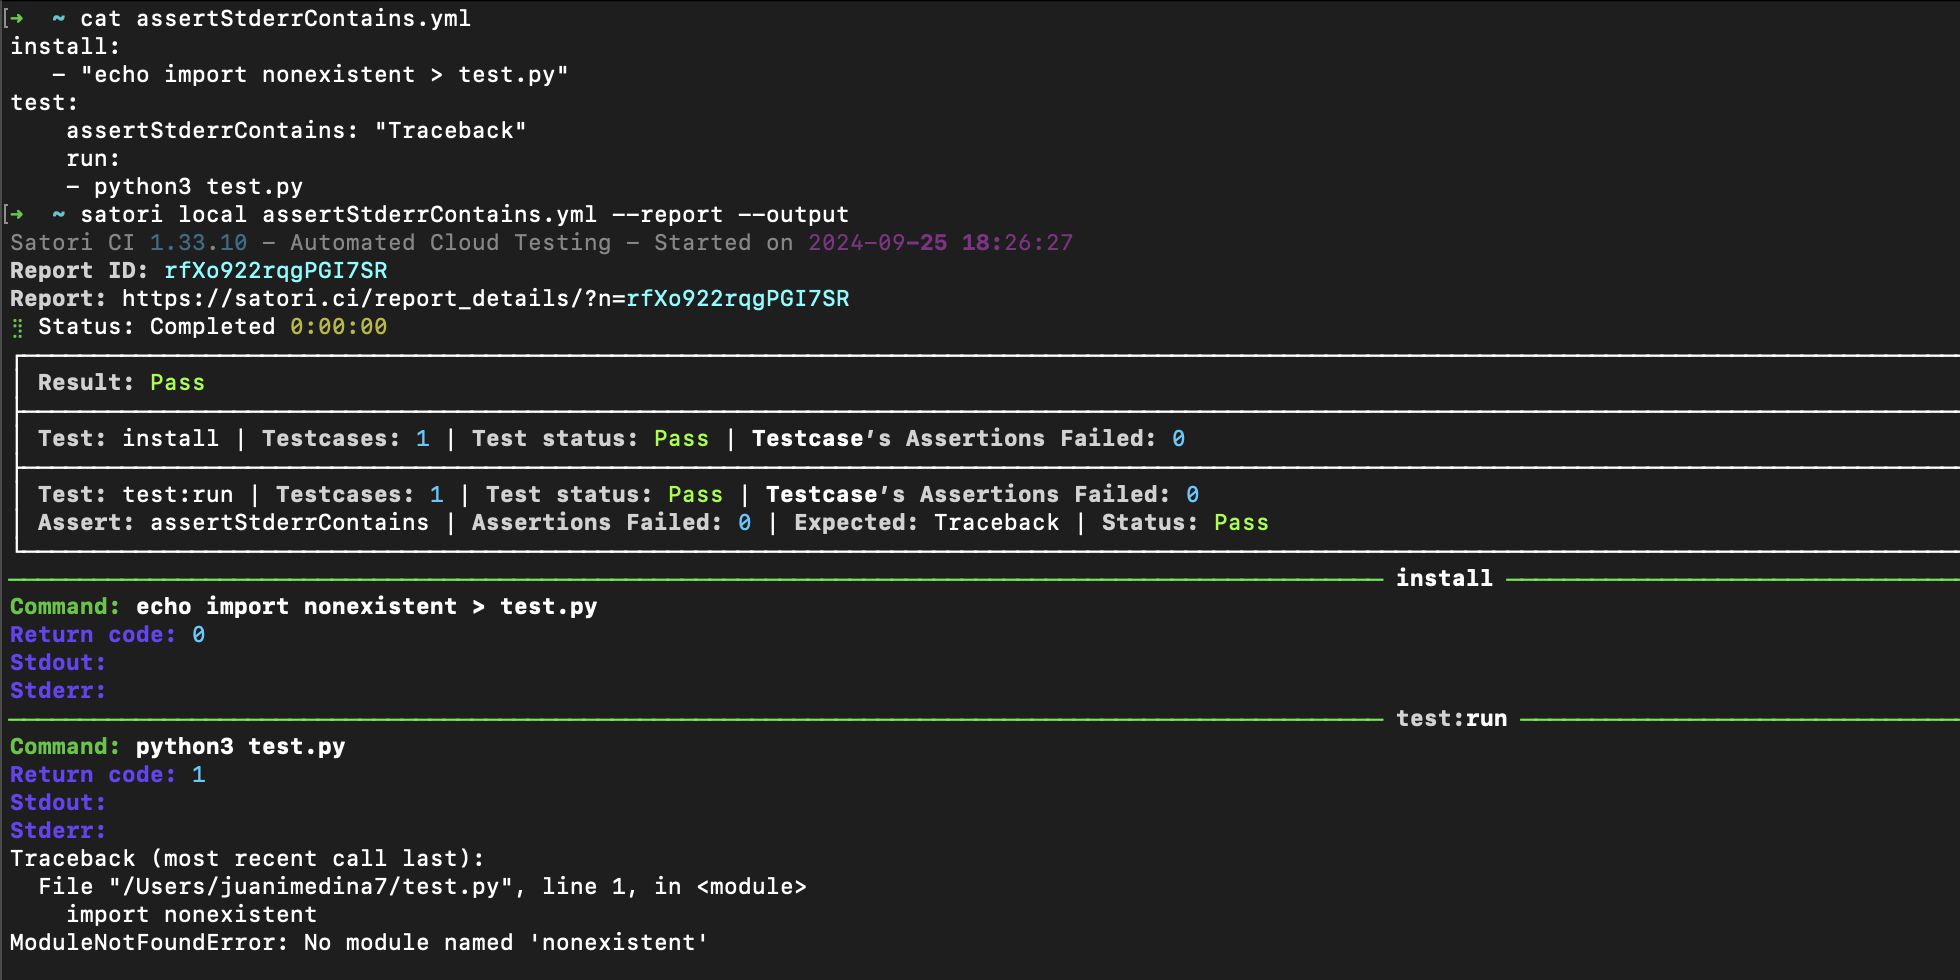Click the assertStderrContains: "Traceback" line
Image resolution: width=1960 pixels, height=980 pixels.
coord(296,131)
